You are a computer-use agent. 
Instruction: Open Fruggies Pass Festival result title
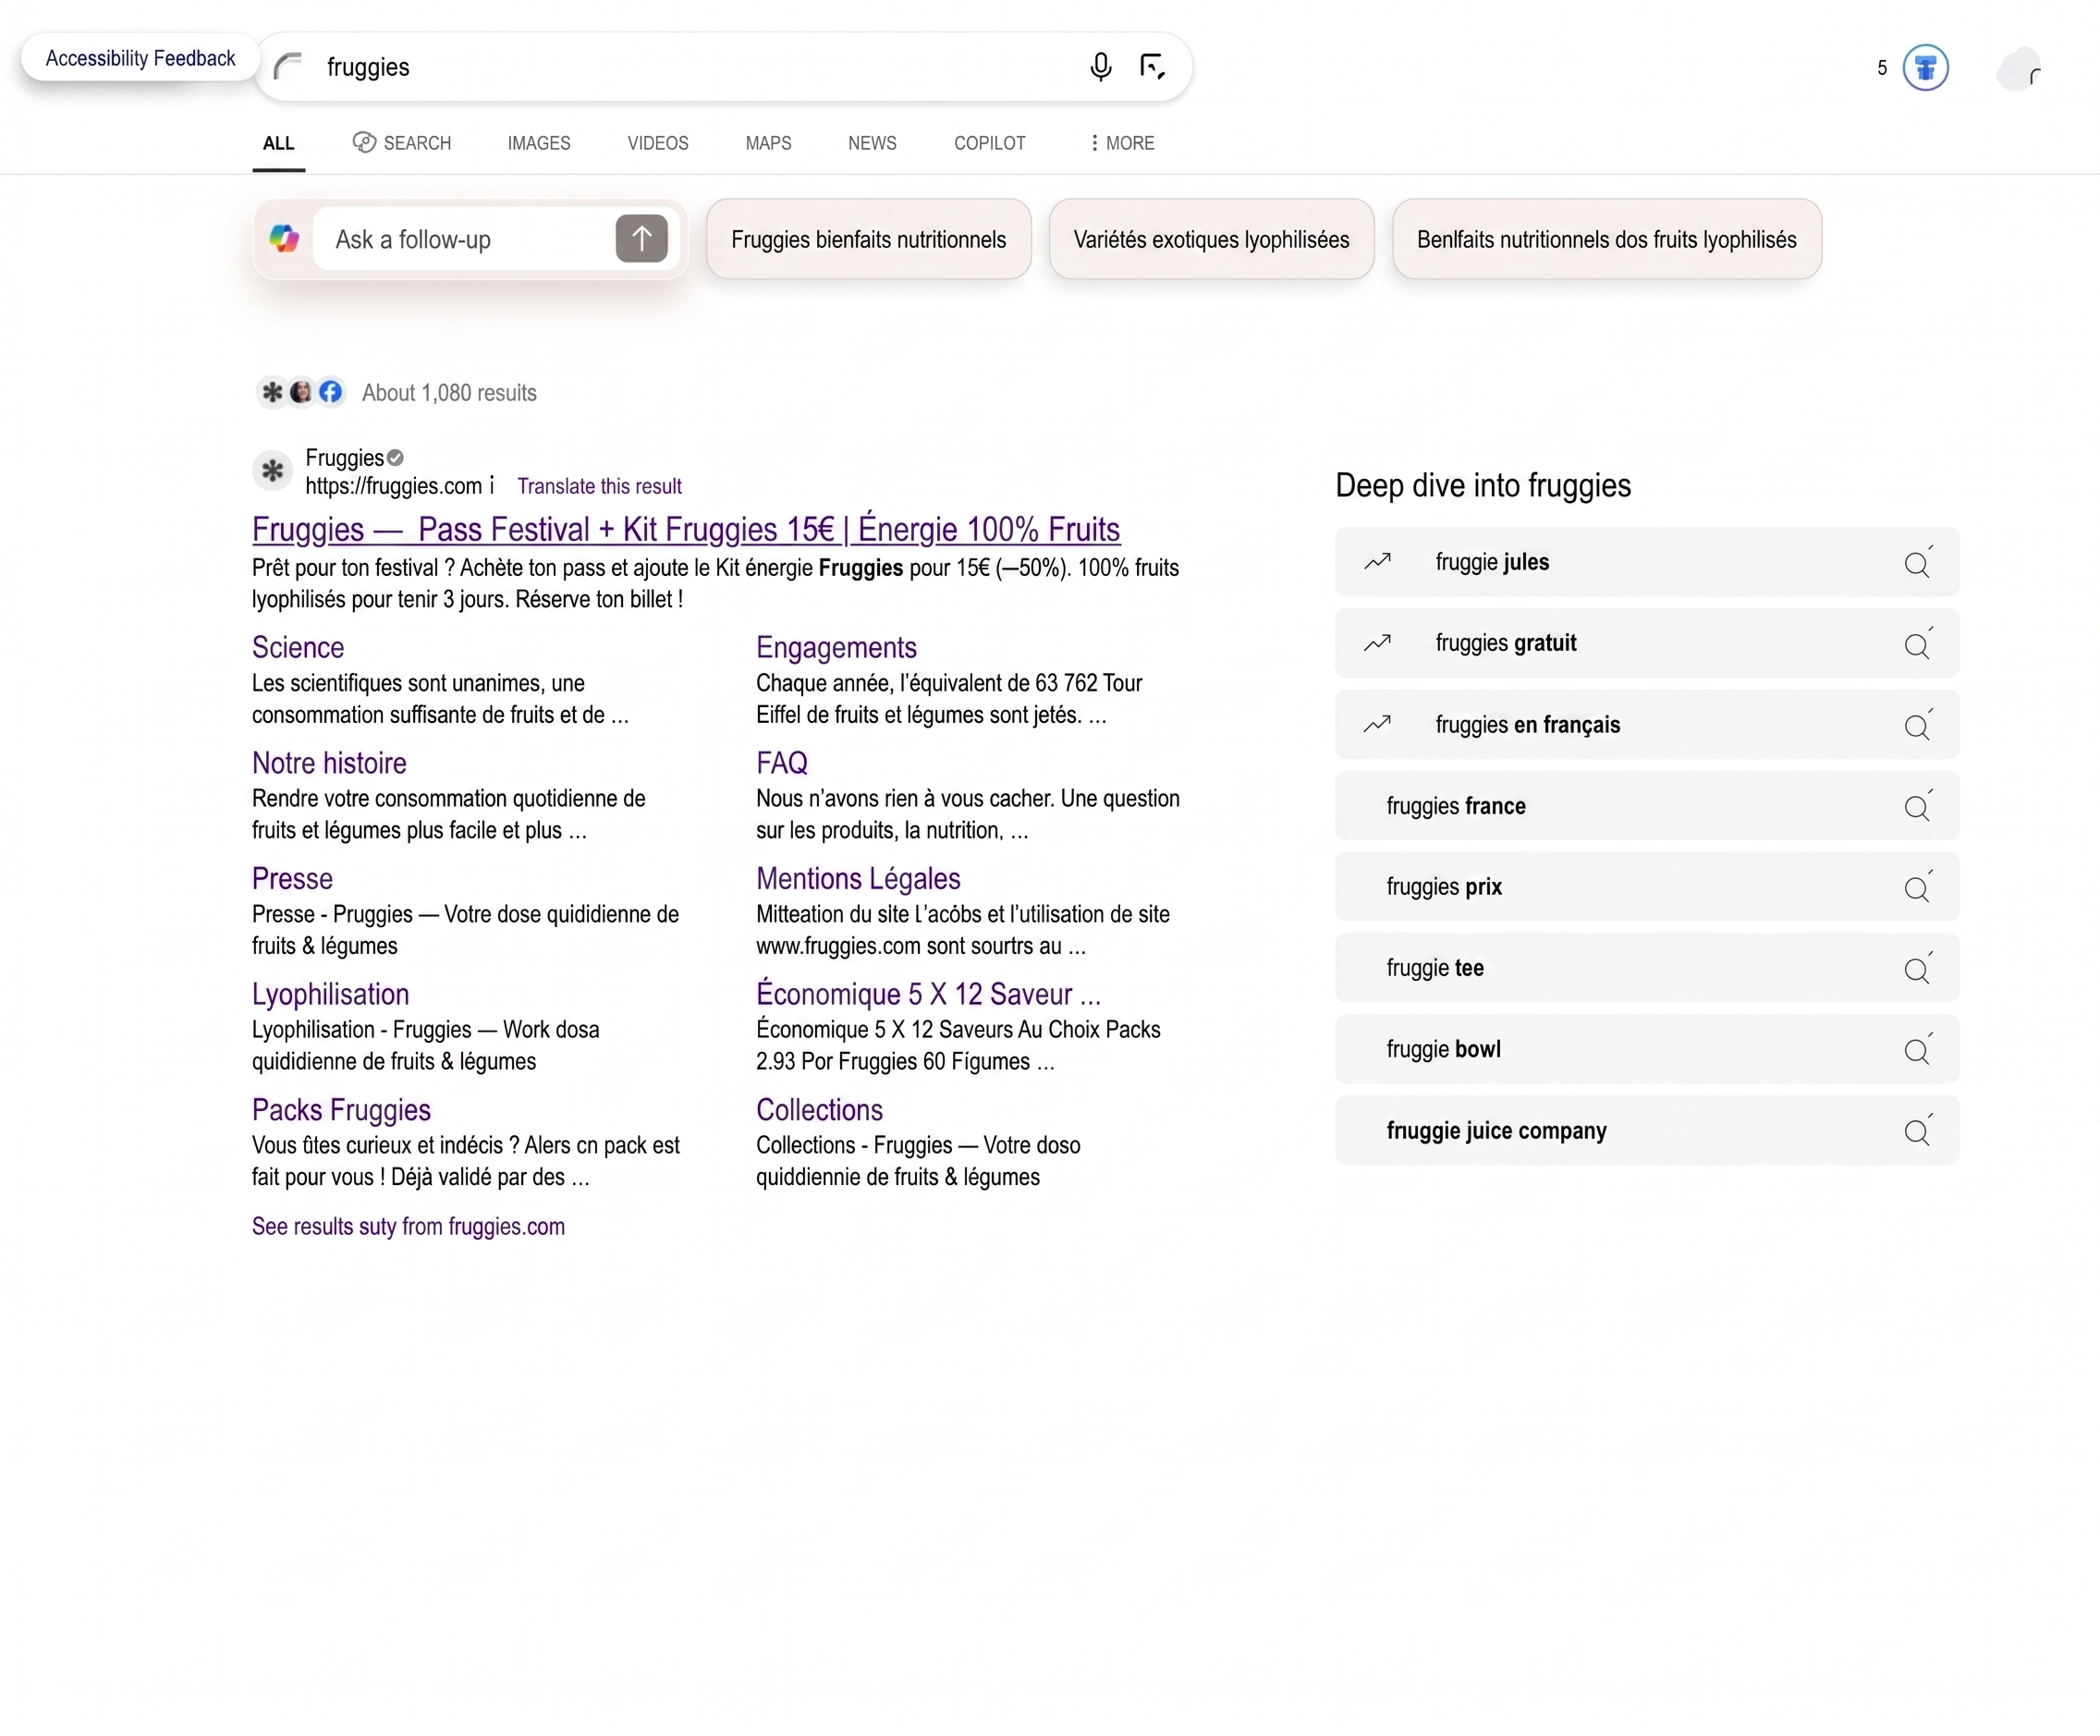pos(686,529)
